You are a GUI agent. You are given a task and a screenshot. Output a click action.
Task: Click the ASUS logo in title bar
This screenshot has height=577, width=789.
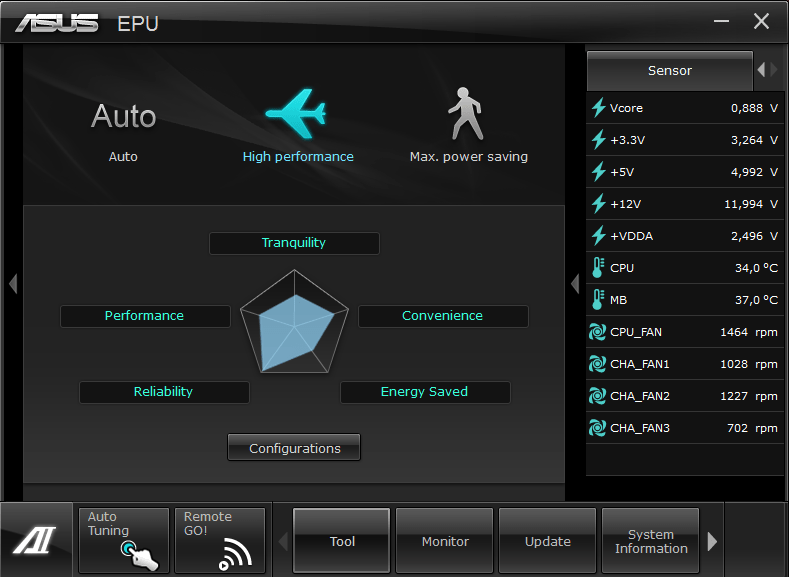[57, 23]
